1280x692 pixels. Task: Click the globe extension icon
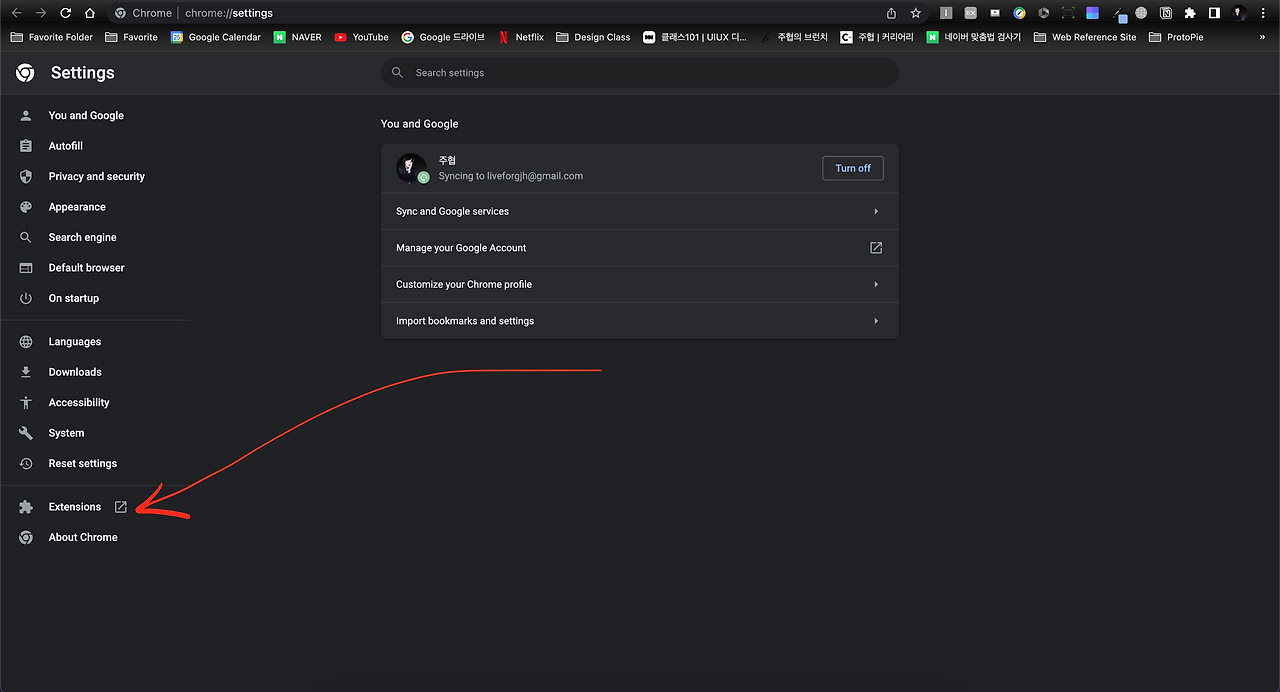[1141, 13]
